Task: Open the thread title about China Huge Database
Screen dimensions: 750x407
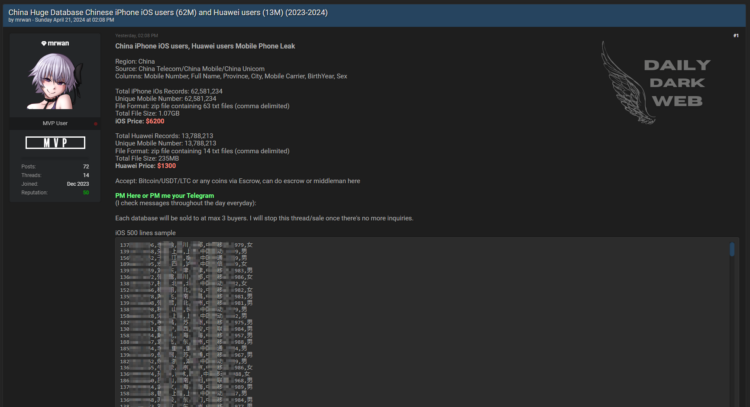Action: [168, 12]
